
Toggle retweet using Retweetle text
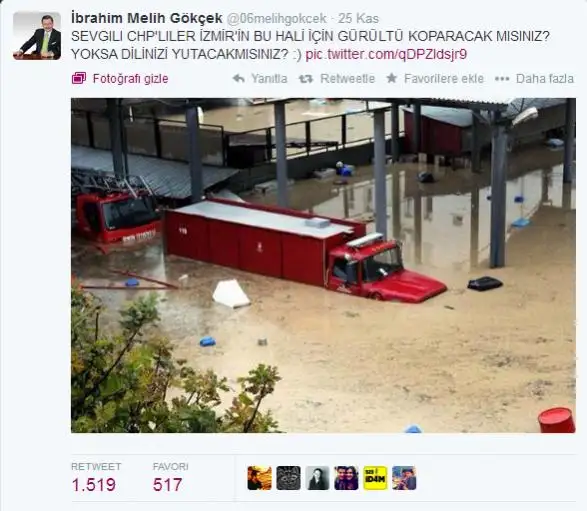coord(347,79)
